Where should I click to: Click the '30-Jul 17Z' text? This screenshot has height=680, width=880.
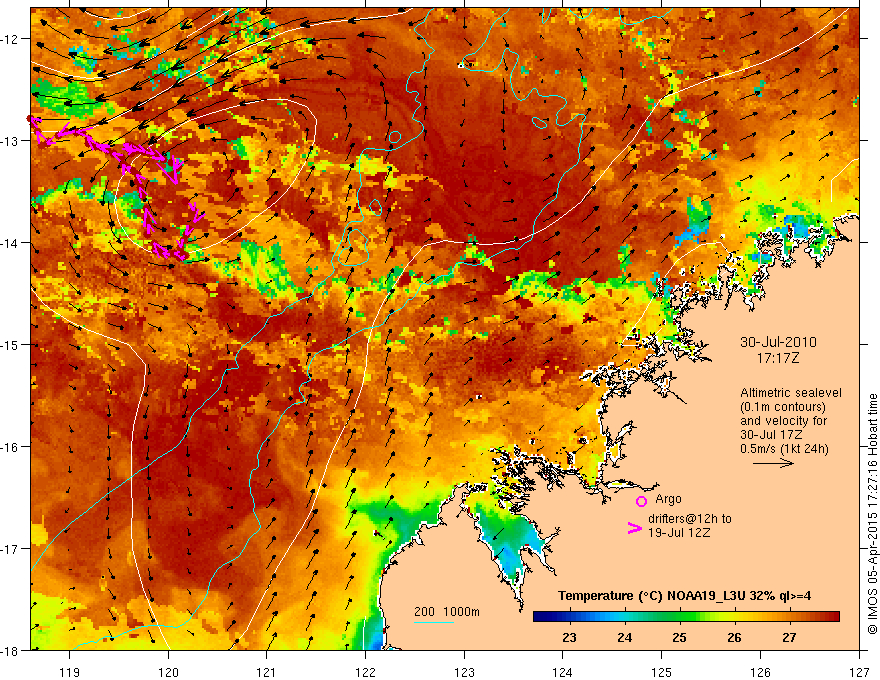point(771,434)
